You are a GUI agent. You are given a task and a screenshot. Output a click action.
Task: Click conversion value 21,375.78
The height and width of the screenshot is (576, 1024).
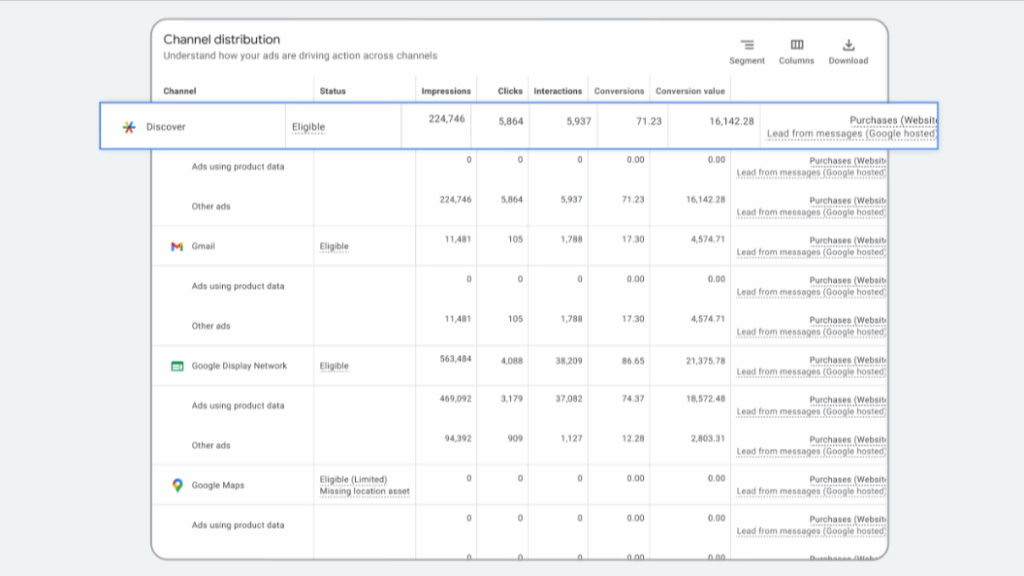(x=705, y=360)
